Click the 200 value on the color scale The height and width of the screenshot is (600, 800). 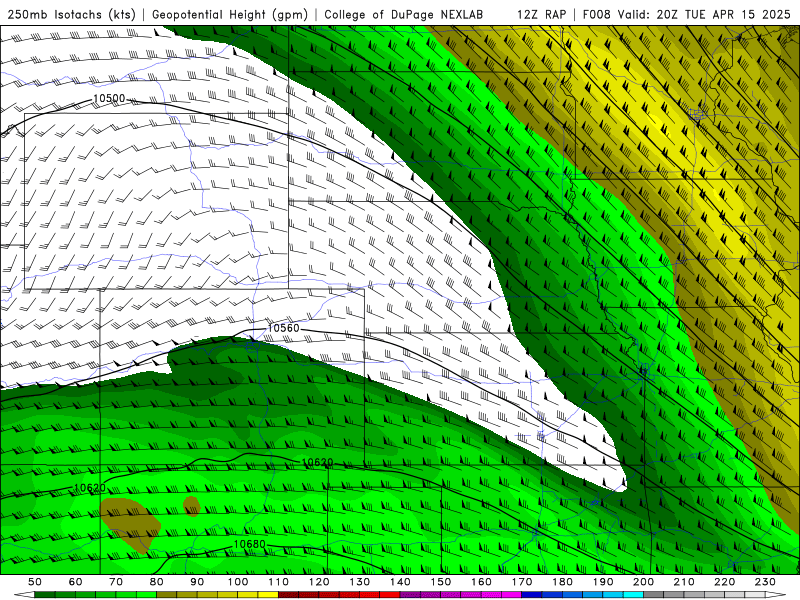(643, 582)
